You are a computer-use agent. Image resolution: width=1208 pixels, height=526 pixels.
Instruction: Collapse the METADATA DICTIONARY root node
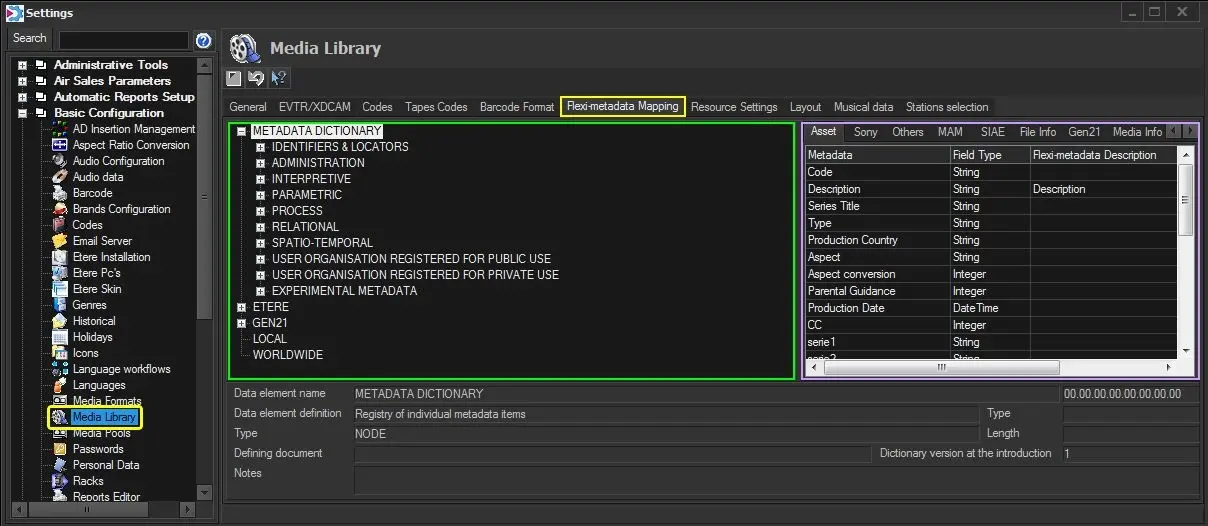242,131
